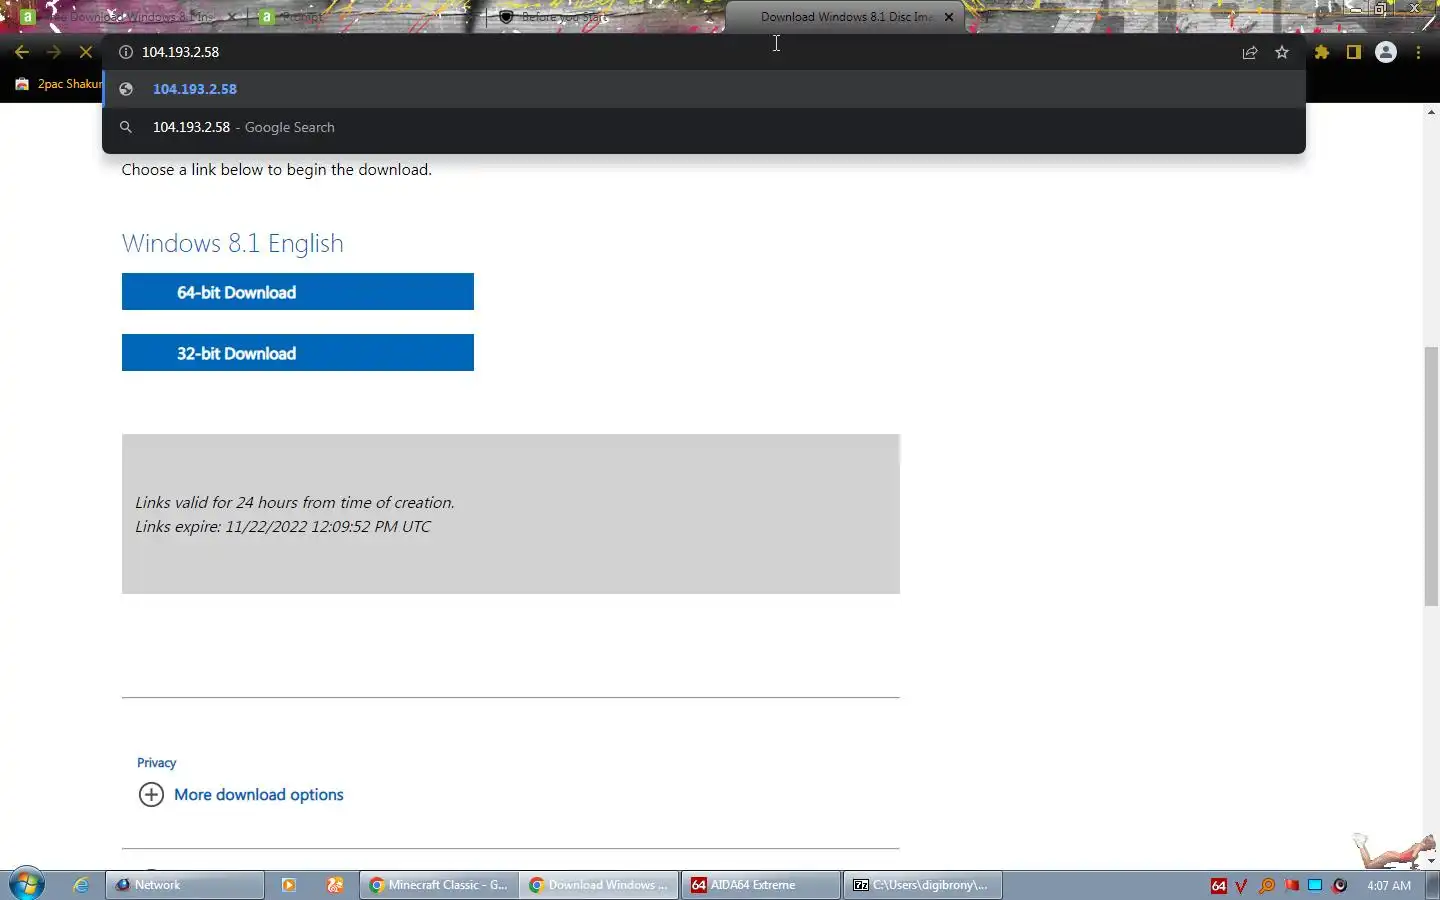Stop the page from loading
Image resolution: width=1440 pixels, height=900 pixels.
pos(86,52)
